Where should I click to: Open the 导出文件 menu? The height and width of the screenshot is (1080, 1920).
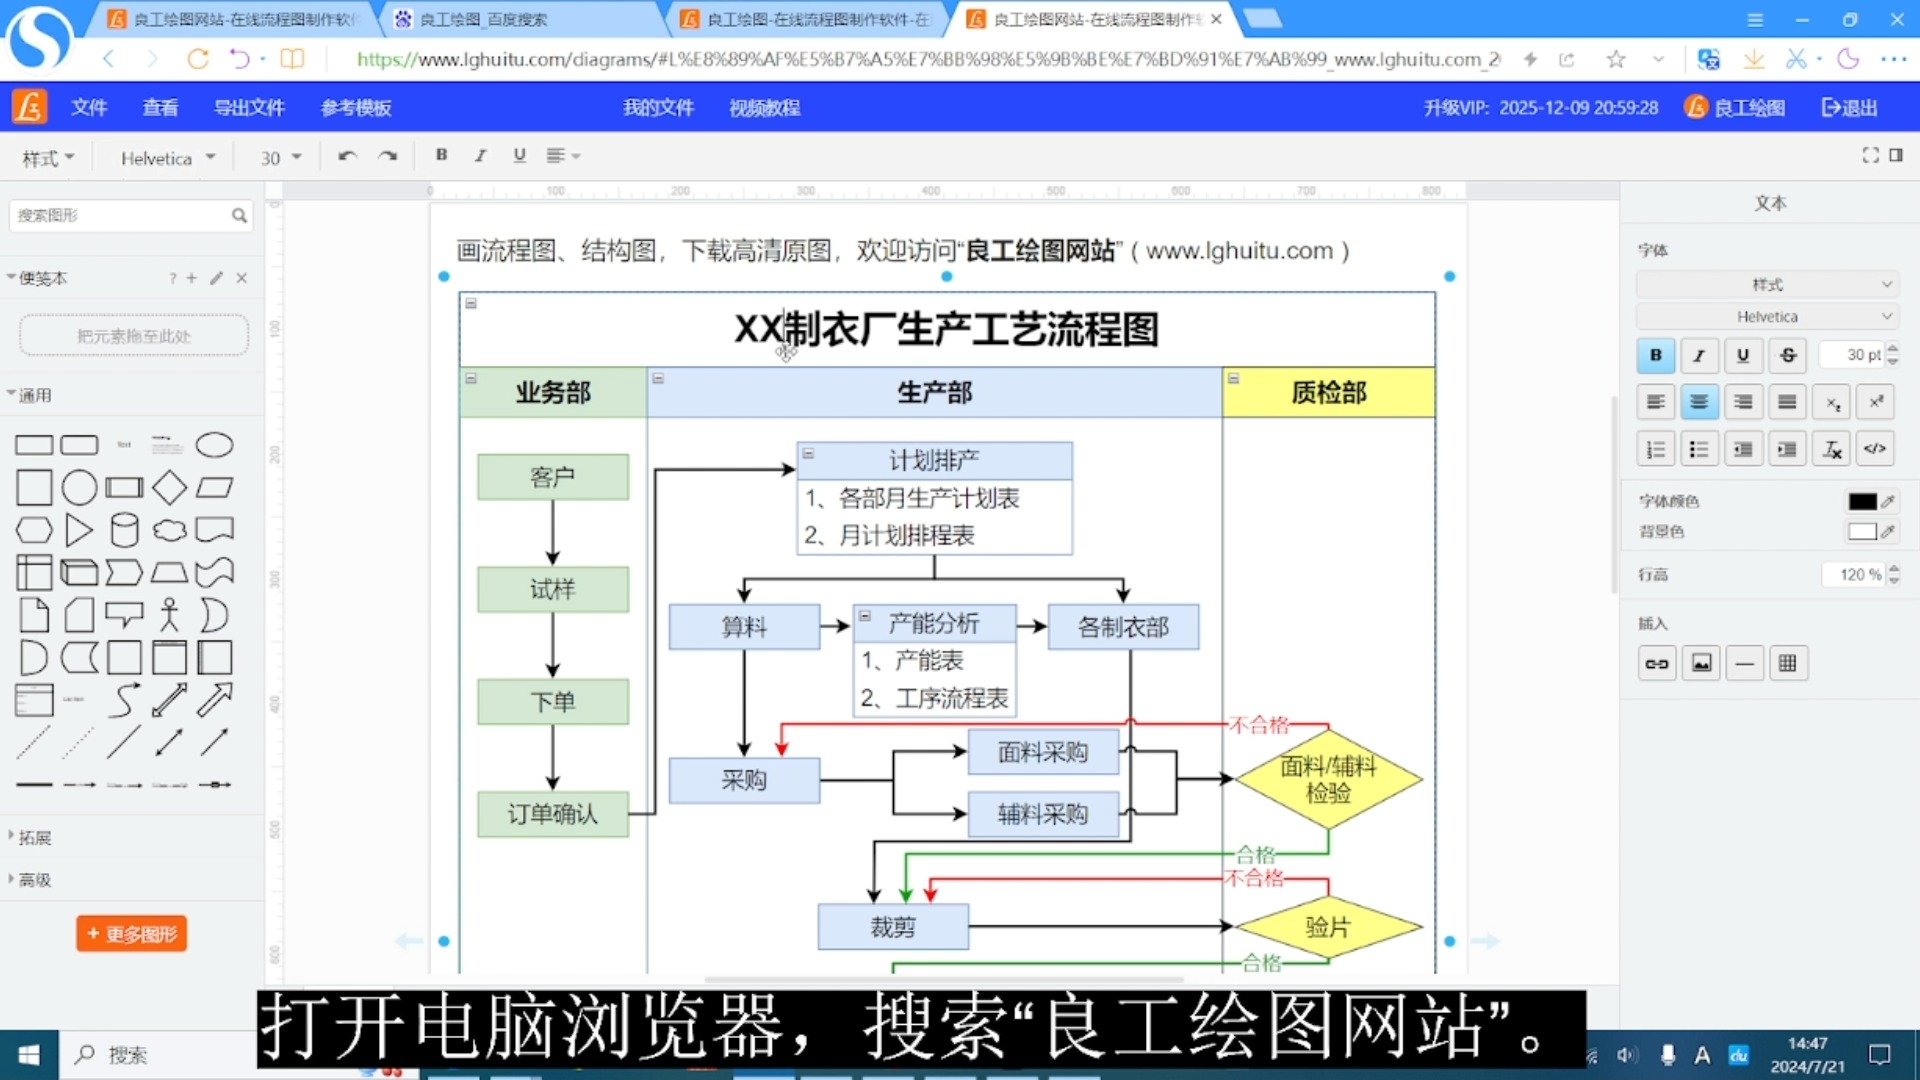249,107
